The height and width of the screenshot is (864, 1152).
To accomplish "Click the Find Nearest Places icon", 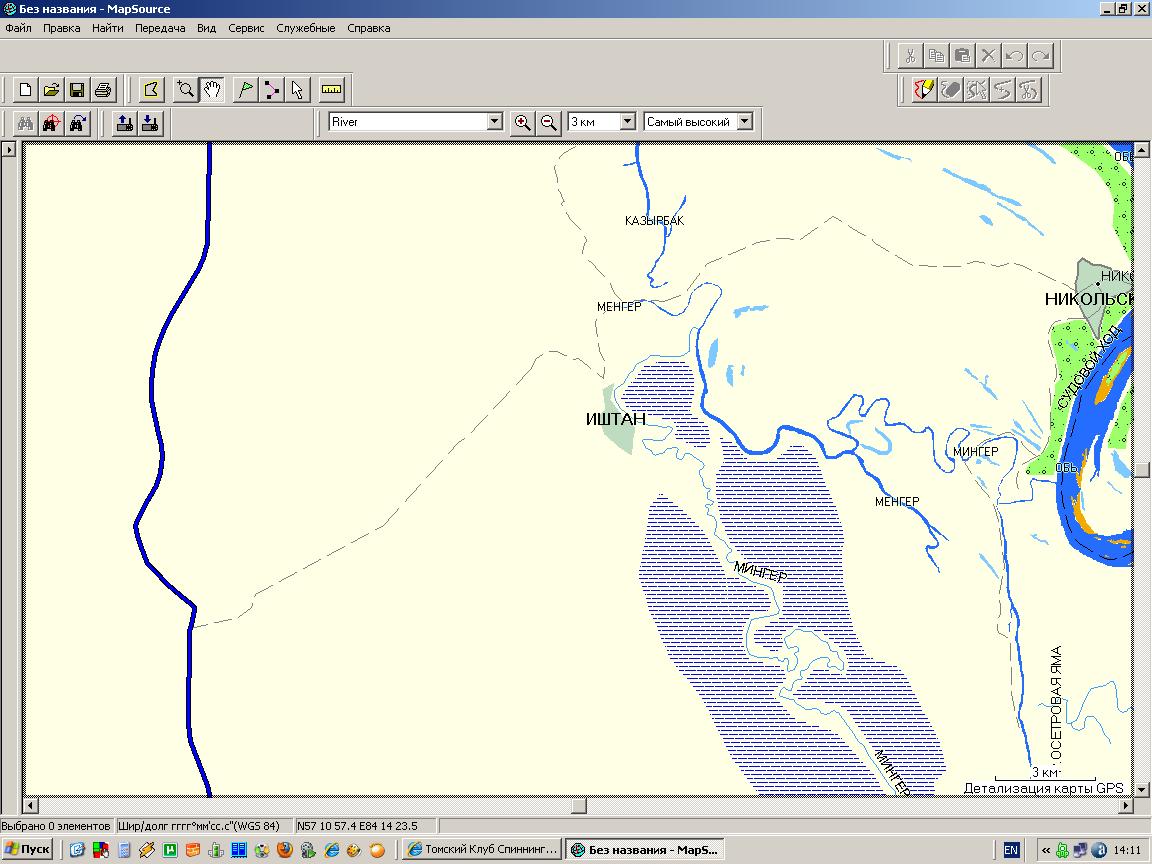I will (52, 123).
